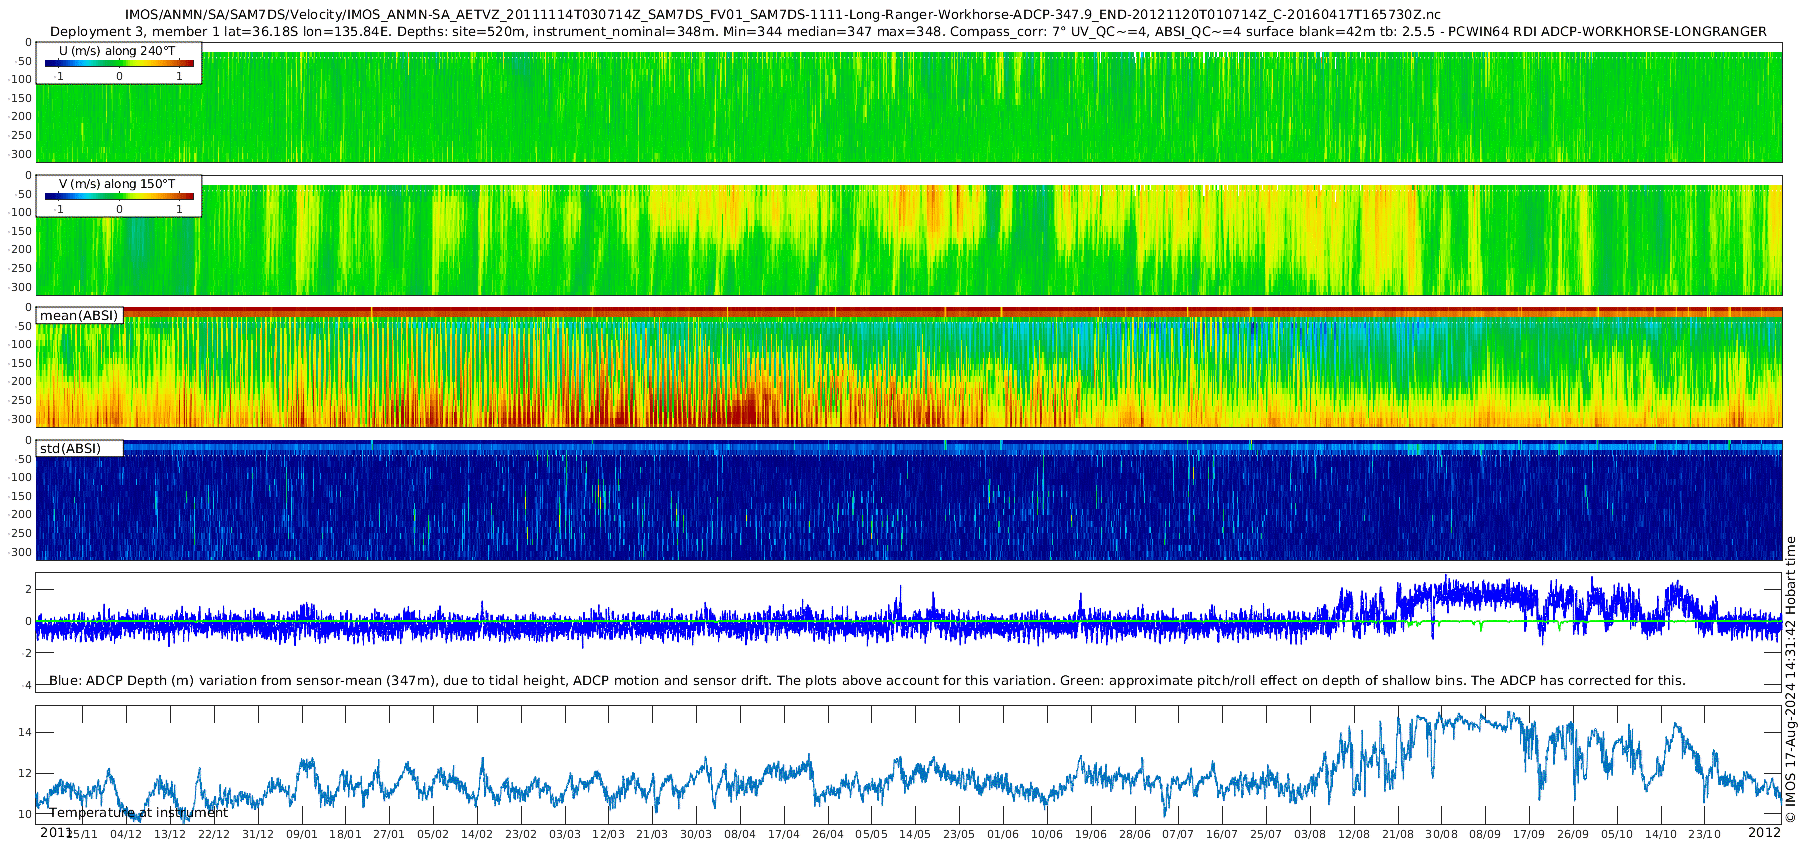Viewport: 1800px width, 850px height.
Task: Click the 12 tick on temperature axis
Action: [25, 773]
